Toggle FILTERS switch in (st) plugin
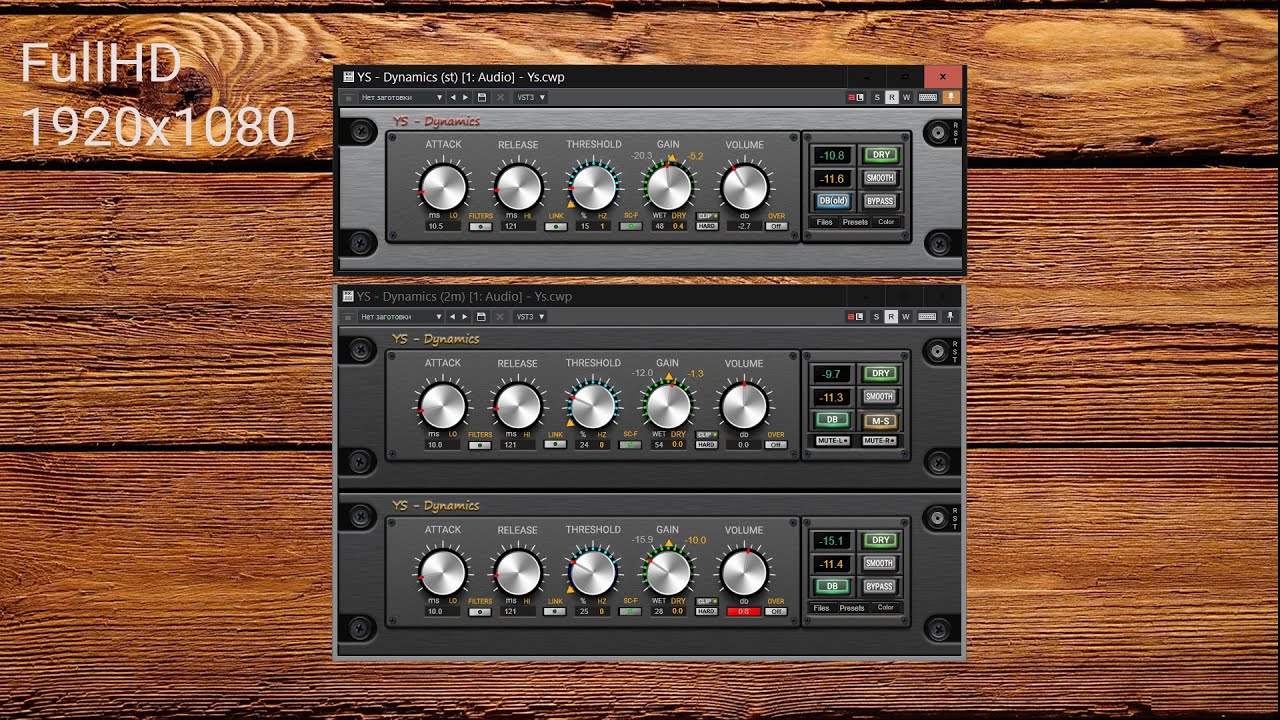The width and height of the screenshot is (1280, 720). tap(480, 227)
